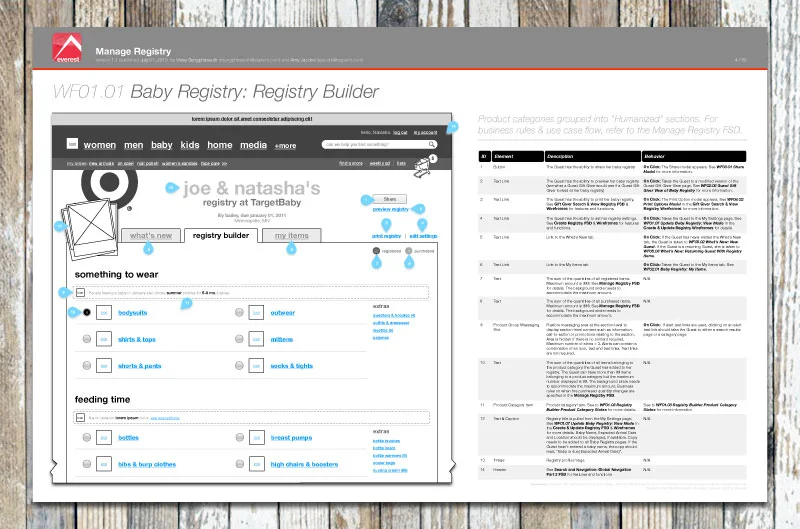This screenshot has width=800, height=529.
Task: Open the breast pumps link
Action: point(291,438)
